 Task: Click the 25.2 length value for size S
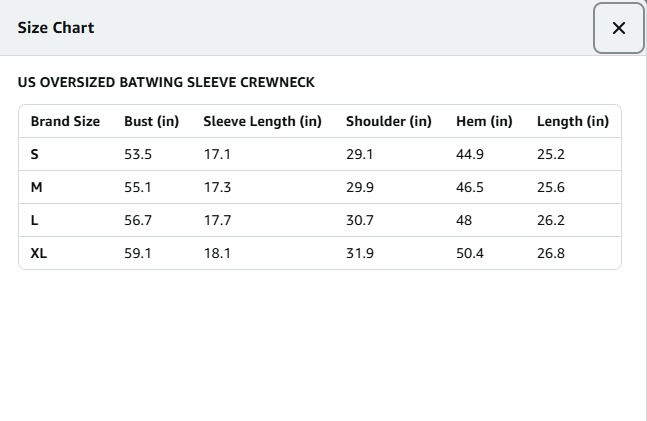pos(551,154)
